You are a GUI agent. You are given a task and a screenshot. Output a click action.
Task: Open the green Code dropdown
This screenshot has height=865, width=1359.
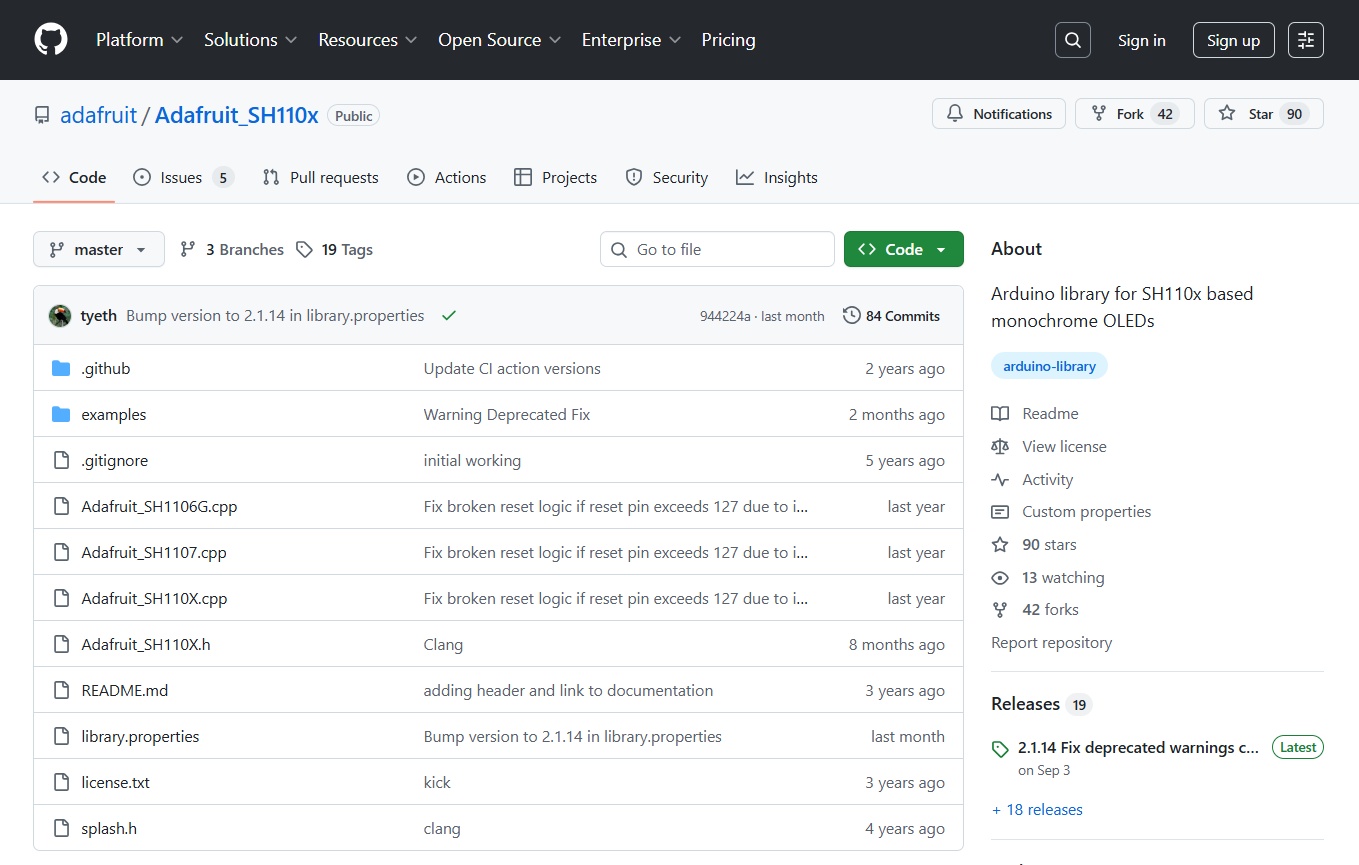pos(903,250)
